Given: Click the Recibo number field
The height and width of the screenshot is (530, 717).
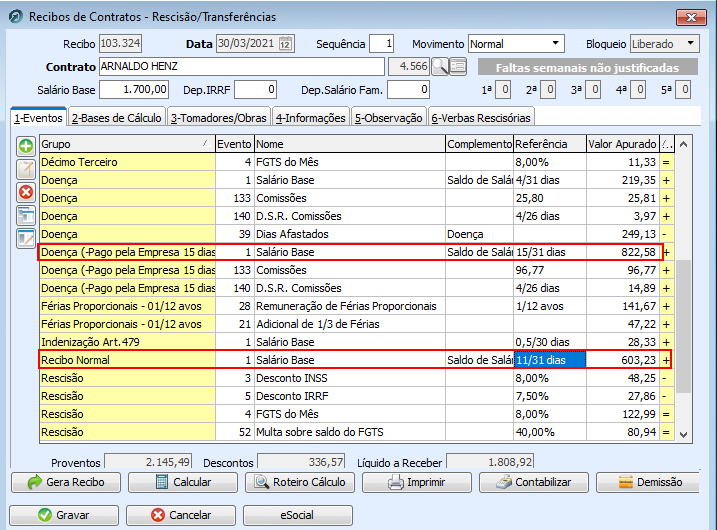Looking at the screenshot, I should pos(120,43).
